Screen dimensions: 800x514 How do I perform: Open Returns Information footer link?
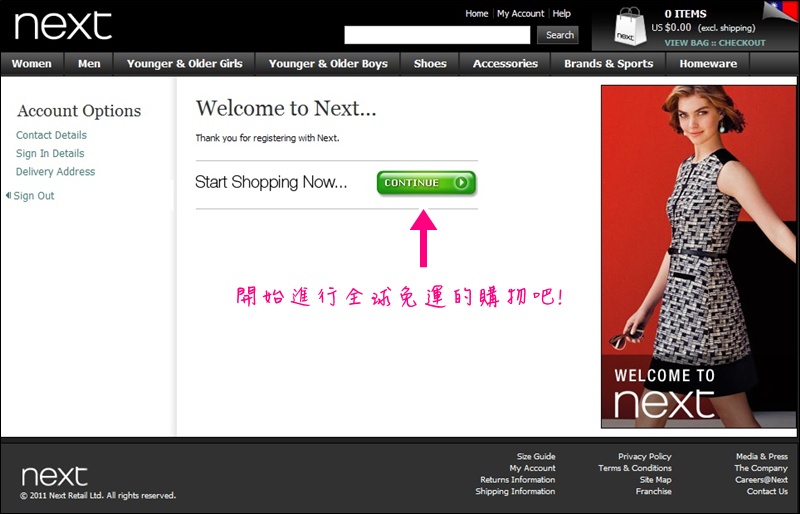pos(517,480)
